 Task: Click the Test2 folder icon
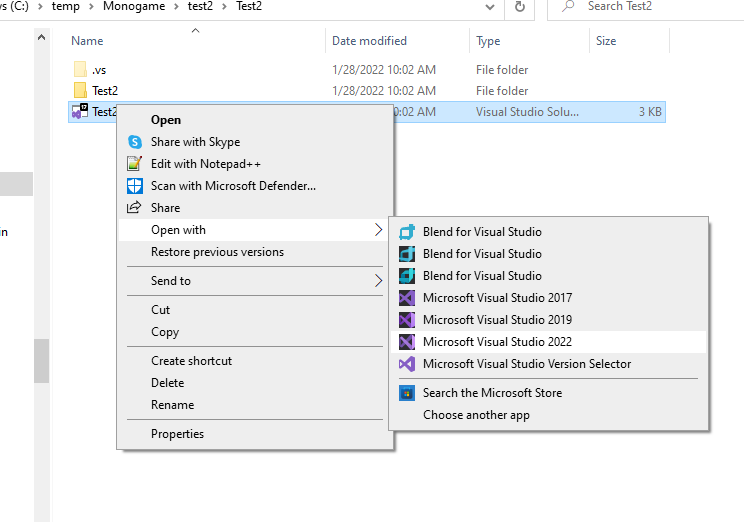80,90
